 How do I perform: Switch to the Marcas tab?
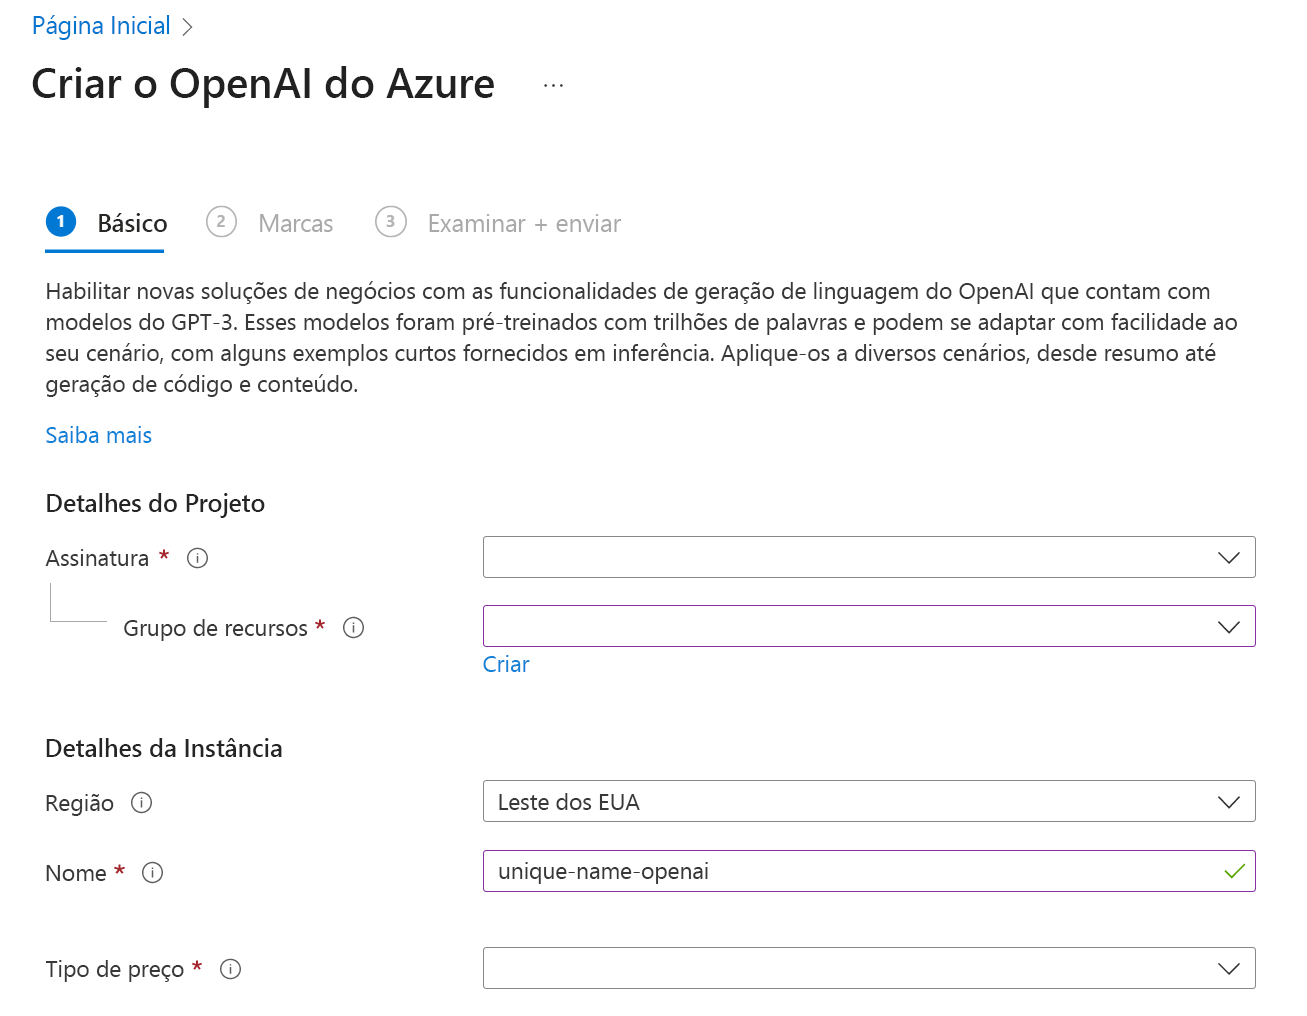coord(270,223)
